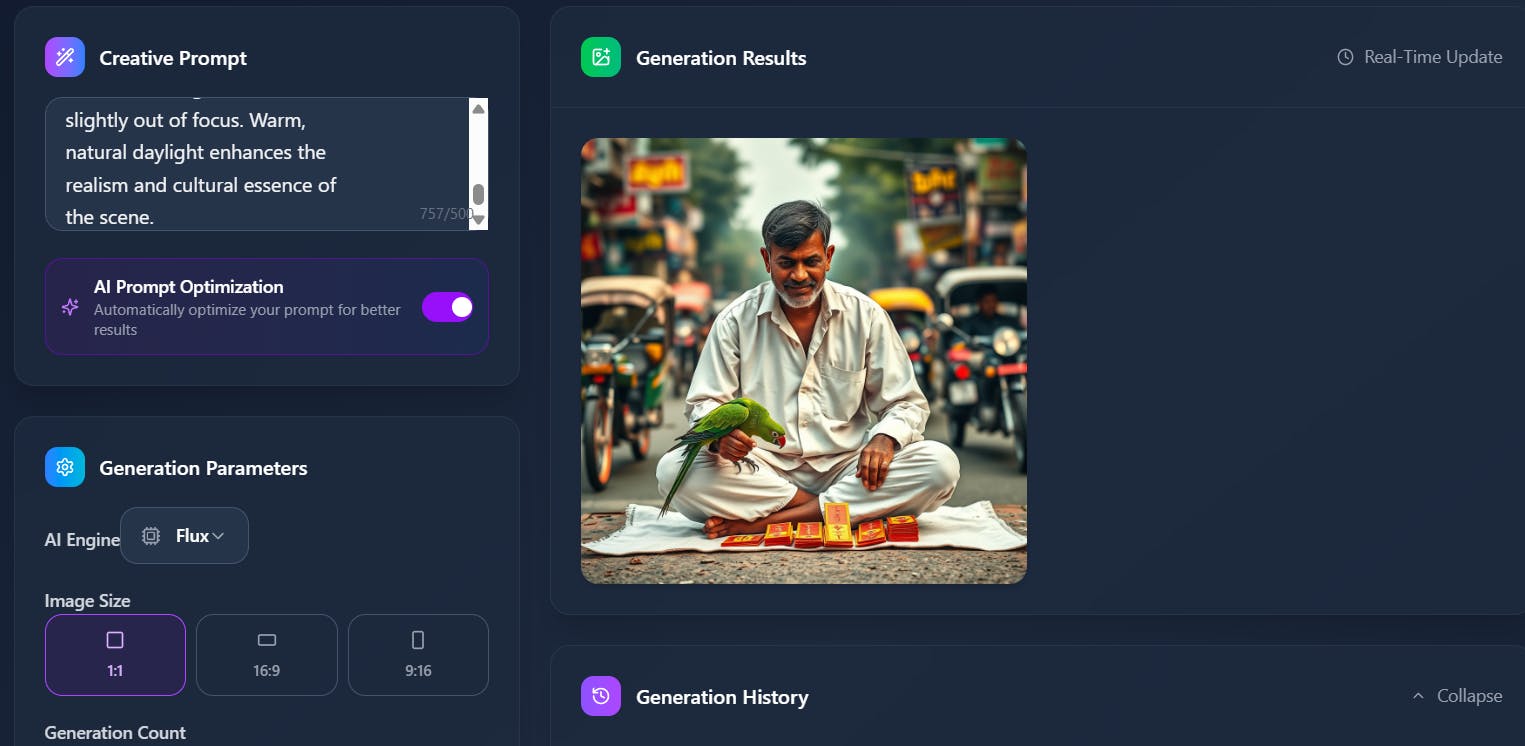Click the prompt scrollbar up arrow
The image size is (1525, 746).
[478, 108]
